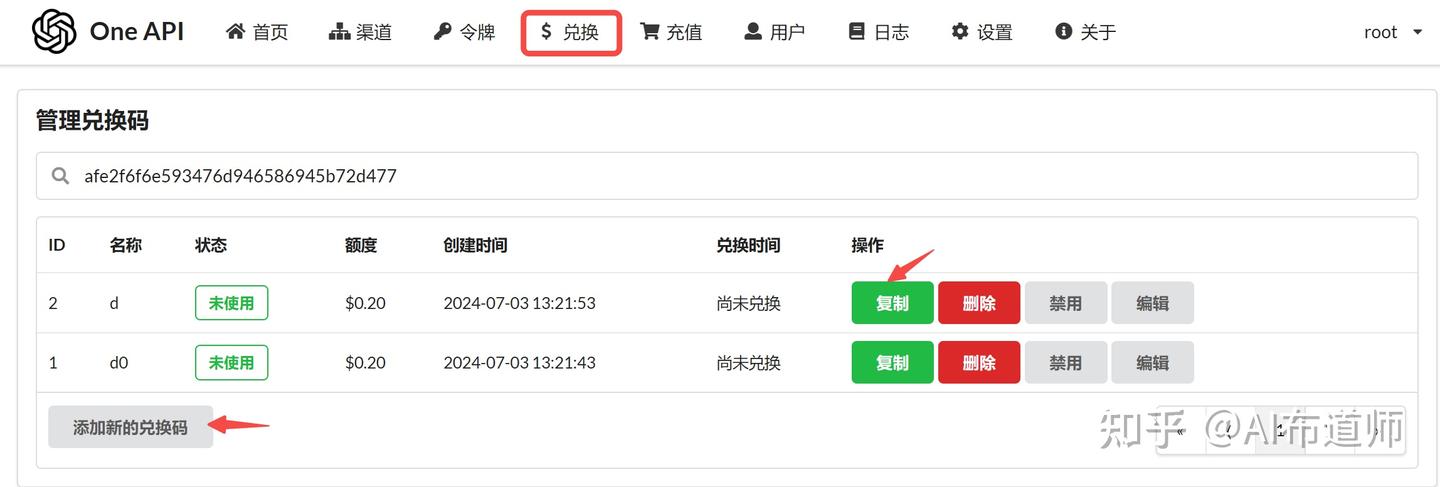The image size is (1440, 487).
Task: Click the One API logo icon
Action: (x=54, y=32)
